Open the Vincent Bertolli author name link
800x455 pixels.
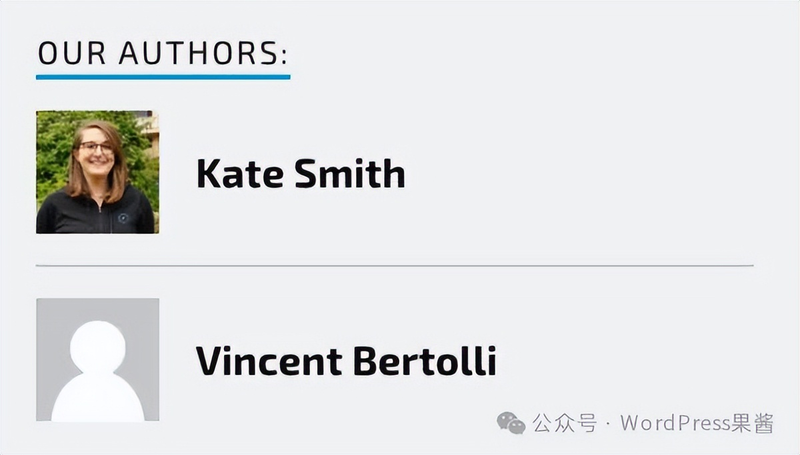345,360
